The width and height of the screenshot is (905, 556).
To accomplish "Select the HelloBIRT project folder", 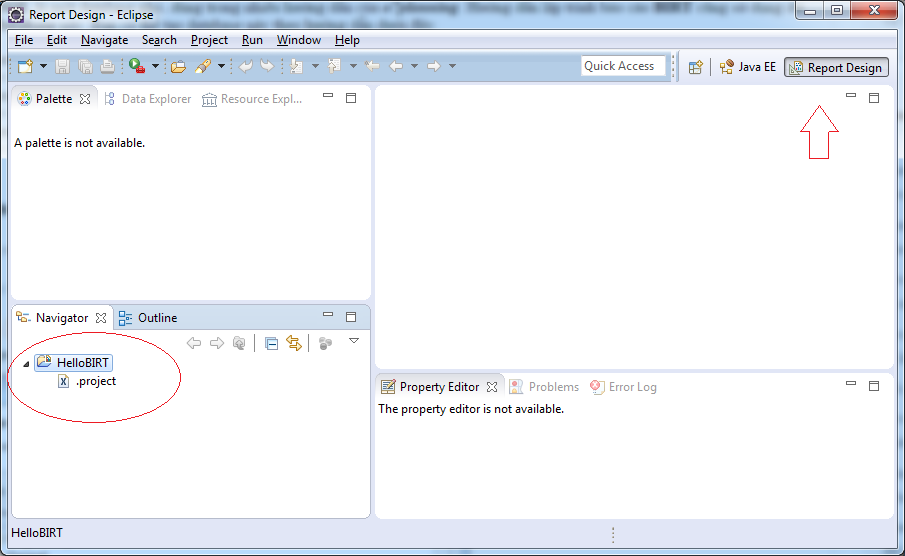I will 73,363.
